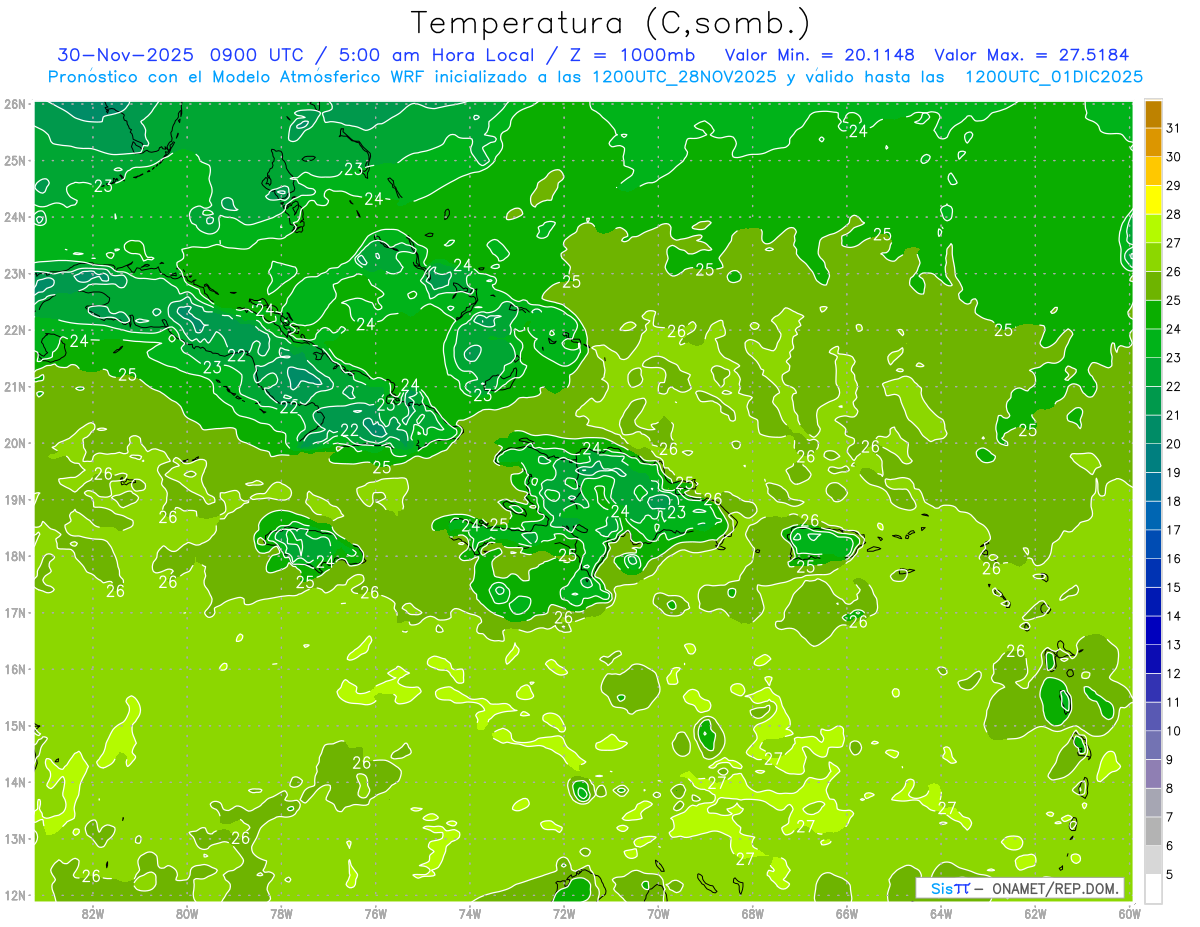This screenshot has width=1200, height=927.
Task: Click the "Valor Max. = 27.5184" value
Action: coord(1032,55)
